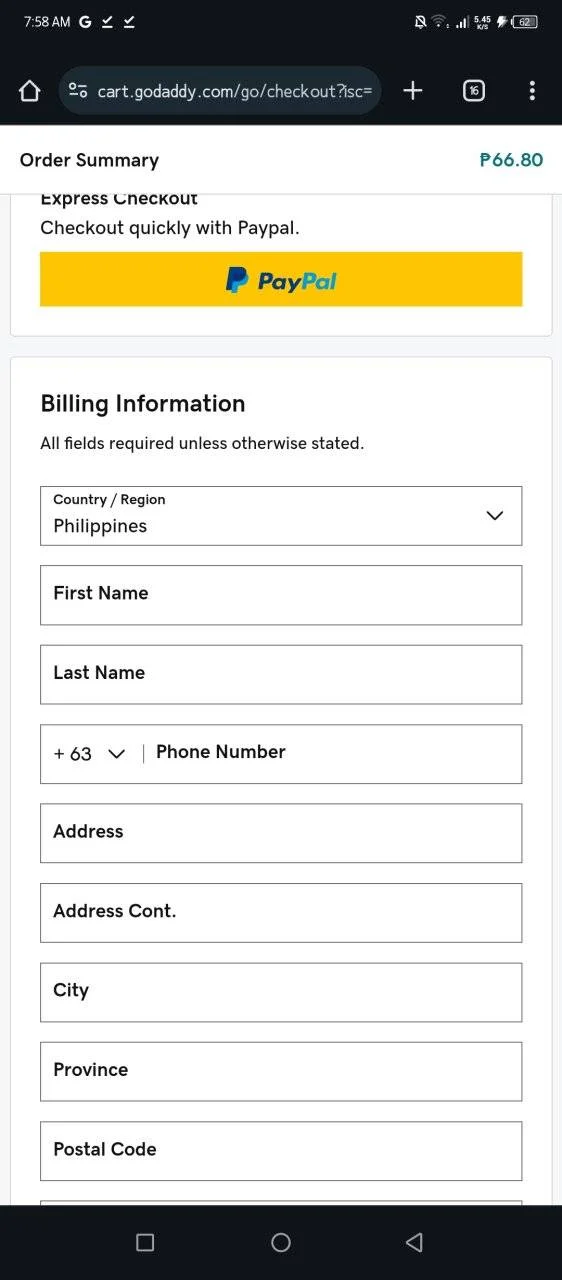
Task: Open the +63 phone country code selector
Action: click(x=90, y=754)
